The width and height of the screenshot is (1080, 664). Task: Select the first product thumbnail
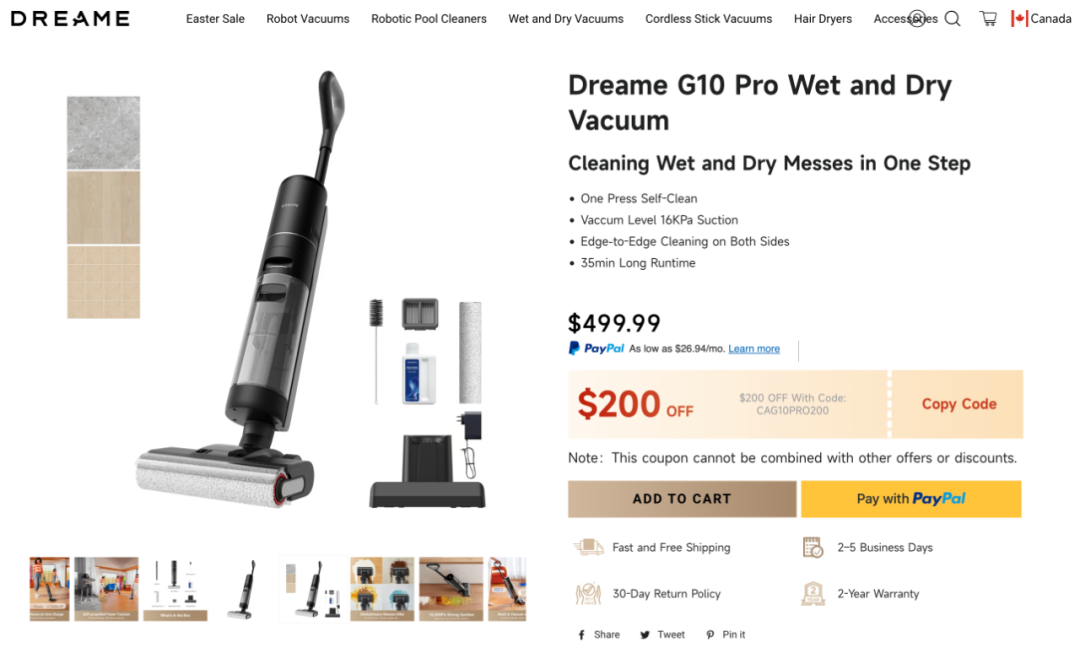49,590
